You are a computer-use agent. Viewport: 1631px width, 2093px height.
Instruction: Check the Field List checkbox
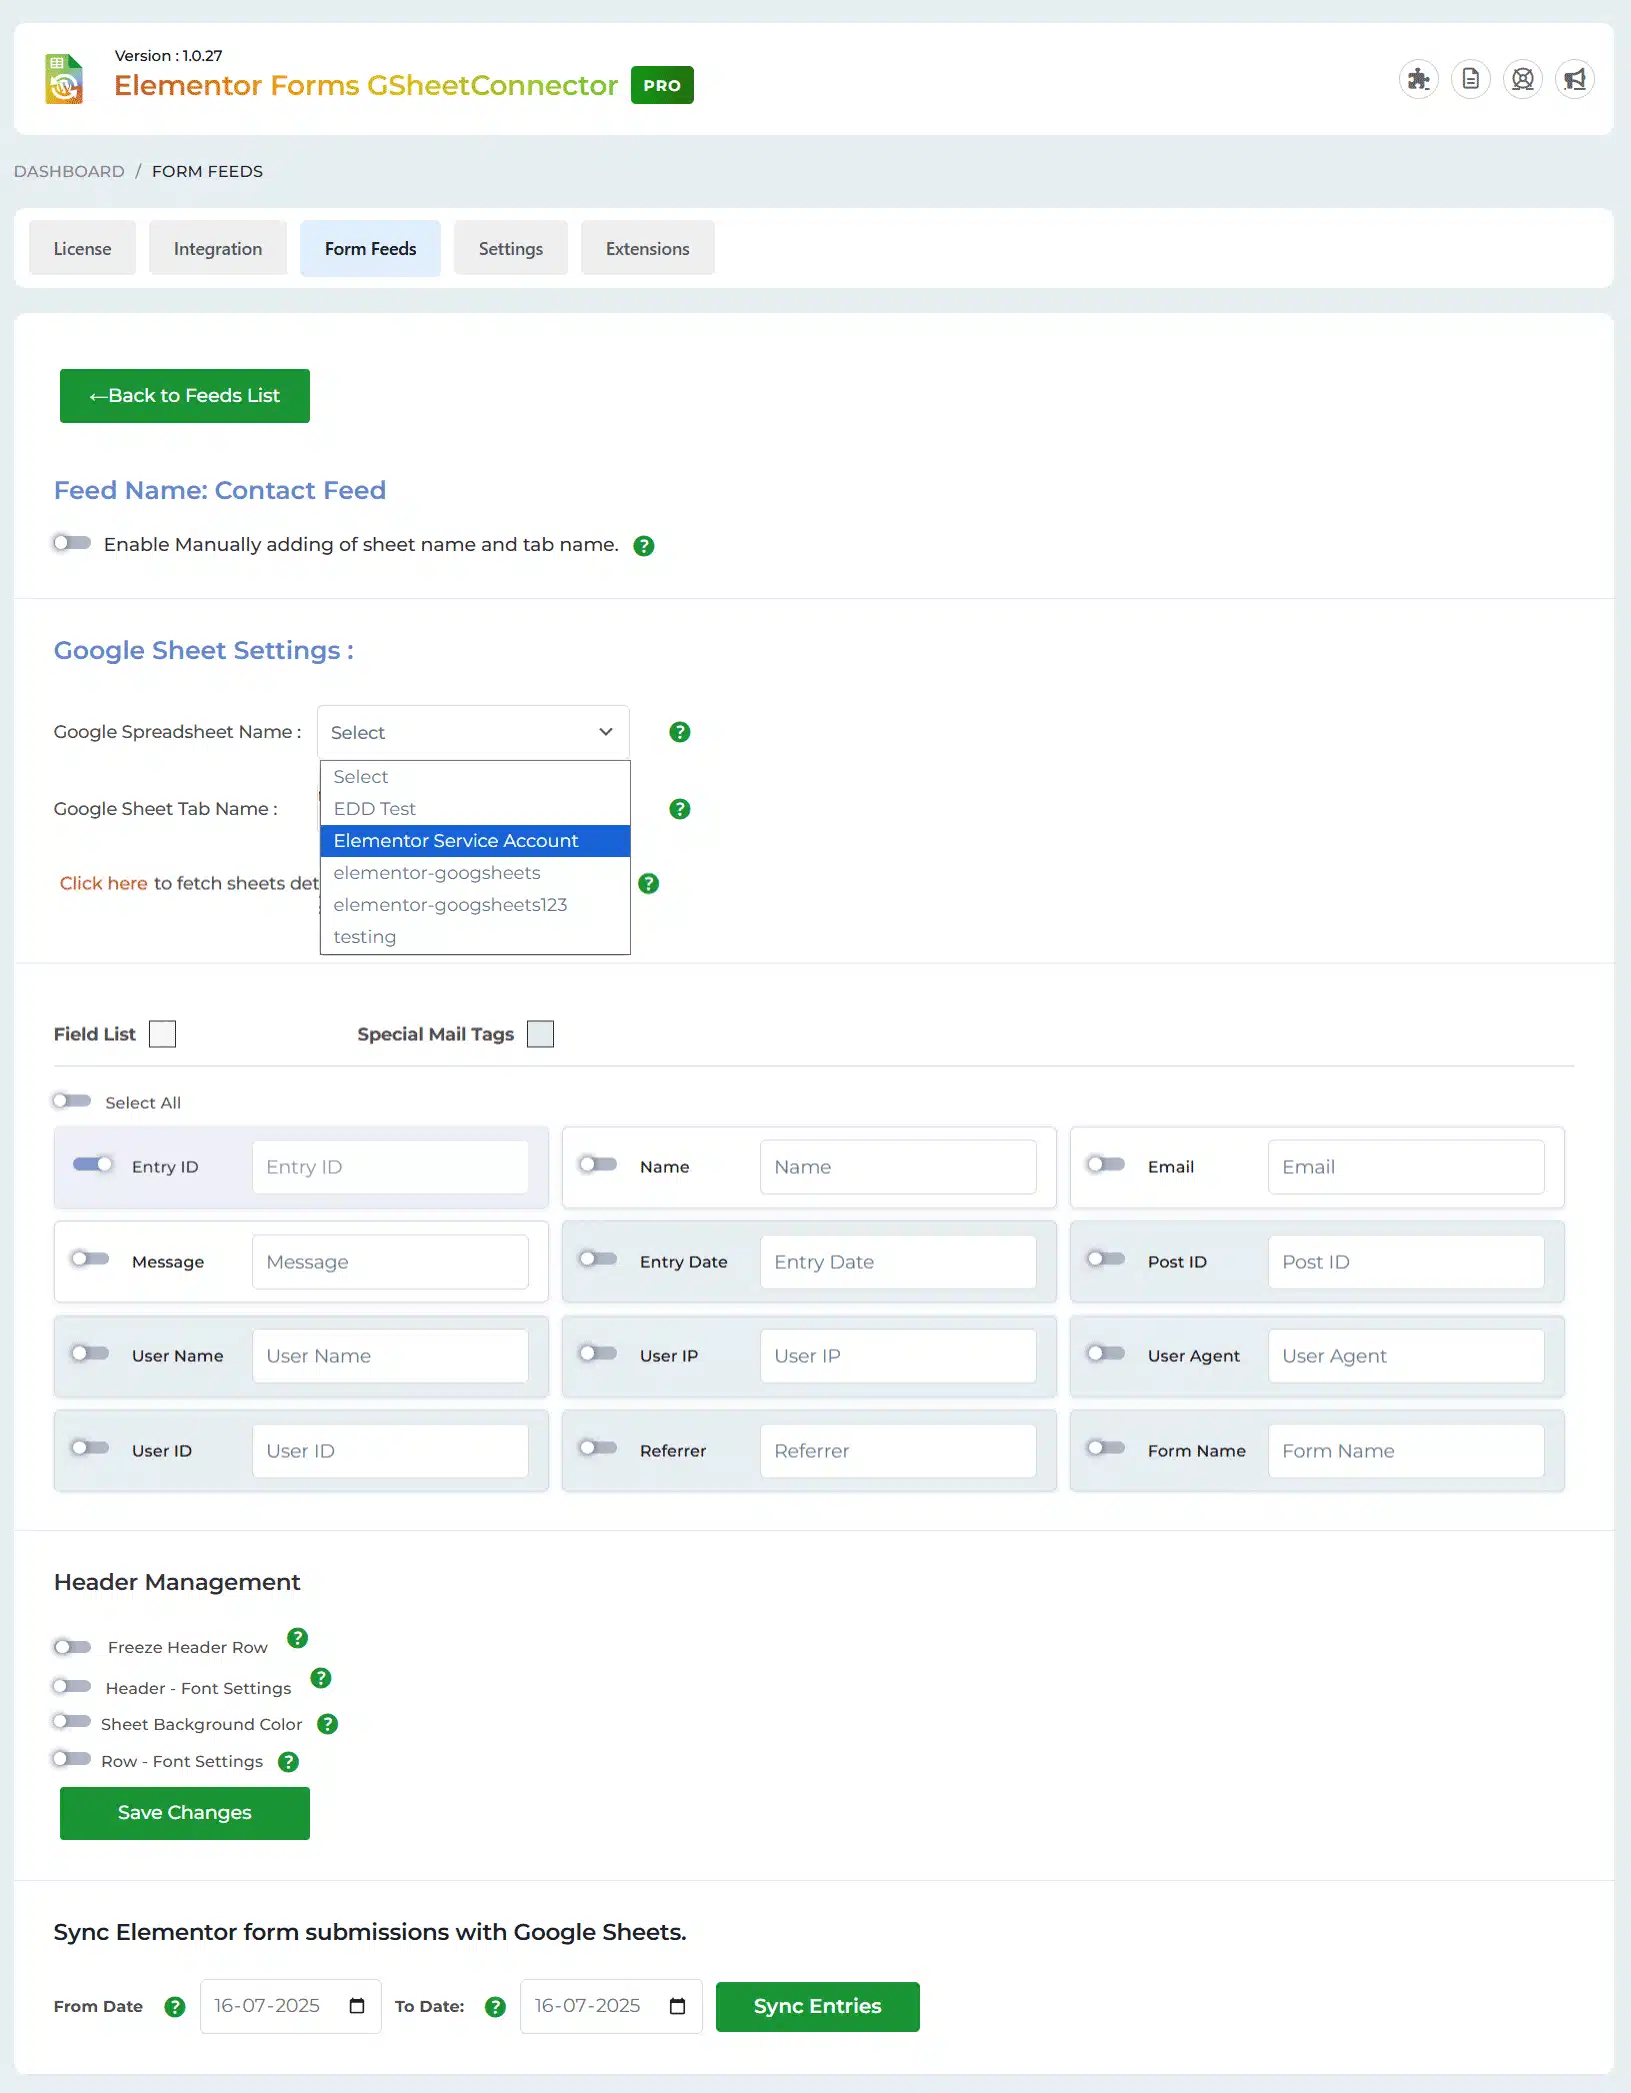click(162, 1034)
